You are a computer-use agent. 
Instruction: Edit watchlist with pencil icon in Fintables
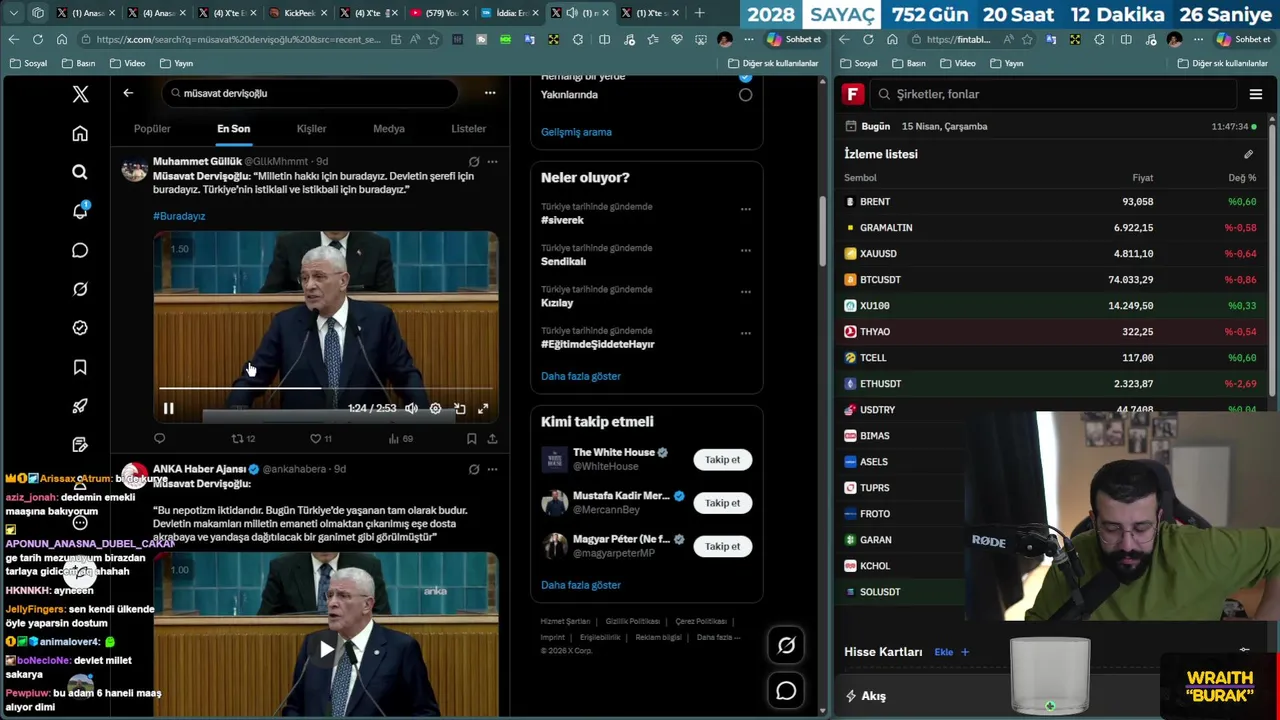click(1248, 154)
